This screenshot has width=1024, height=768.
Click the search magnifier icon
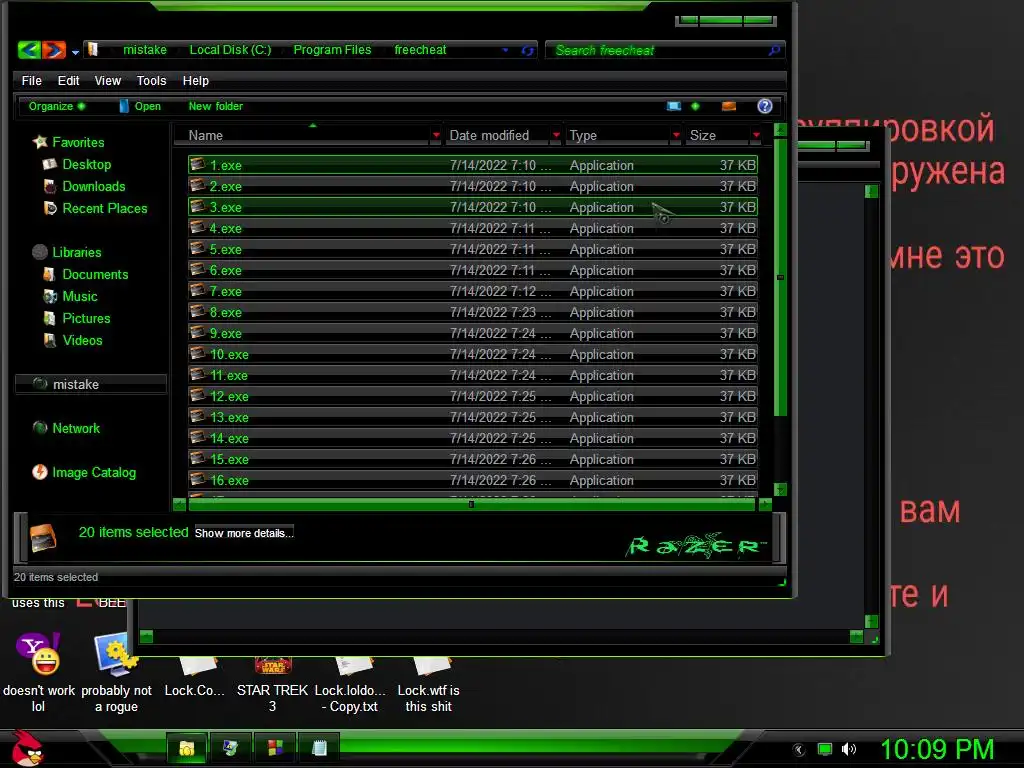775,50
